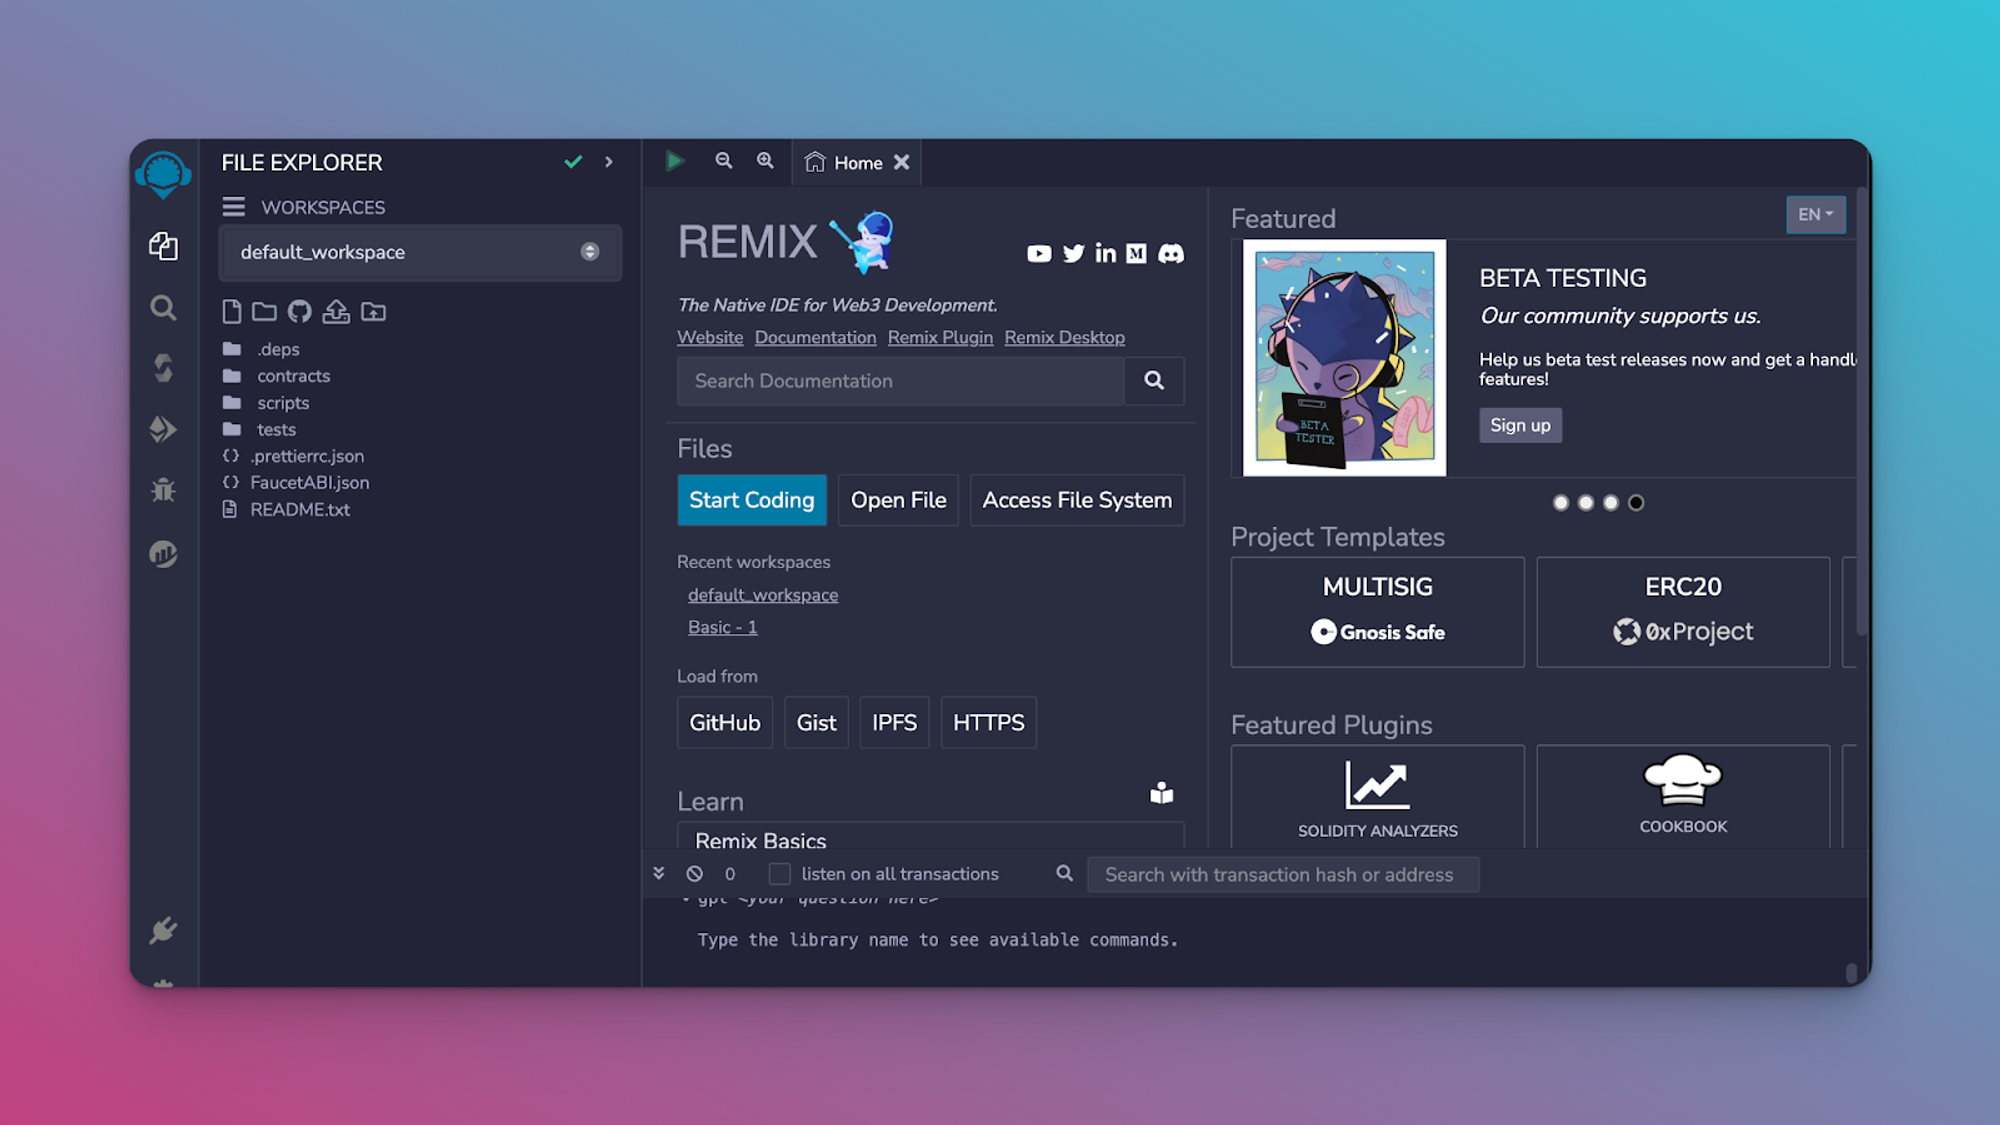This screenshot has width=2000, height=1125.
Task: Select the third carousel dot
Action: 1610,503
